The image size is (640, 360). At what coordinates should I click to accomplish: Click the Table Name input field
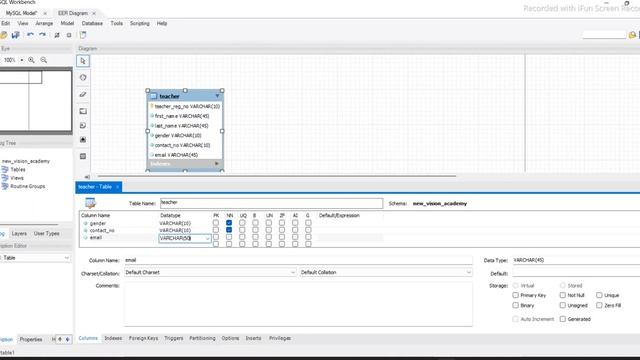271,203
